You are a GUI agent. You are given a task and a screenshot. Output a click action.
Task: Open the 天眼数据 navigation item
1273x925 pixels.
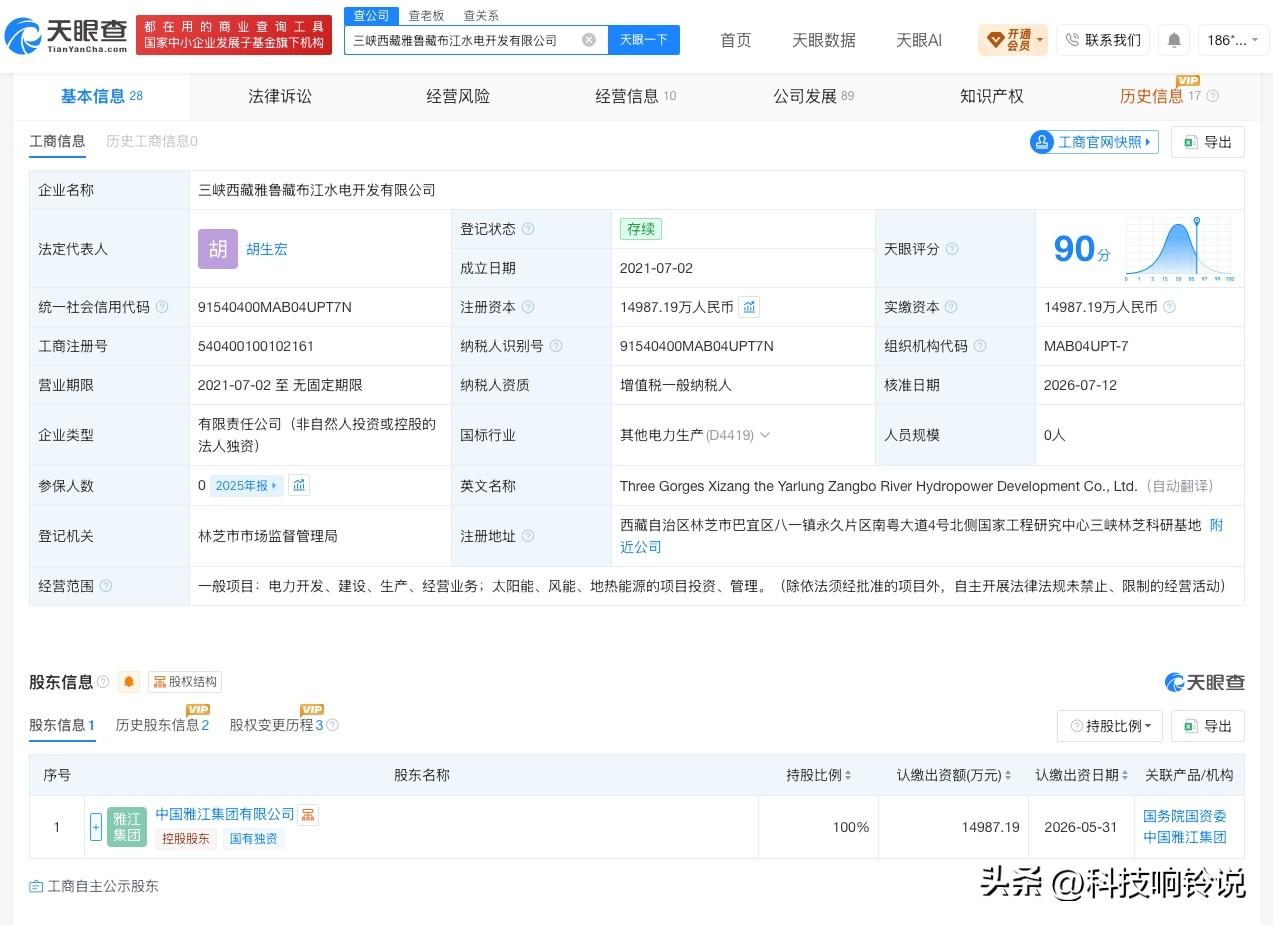pos(824,40)
